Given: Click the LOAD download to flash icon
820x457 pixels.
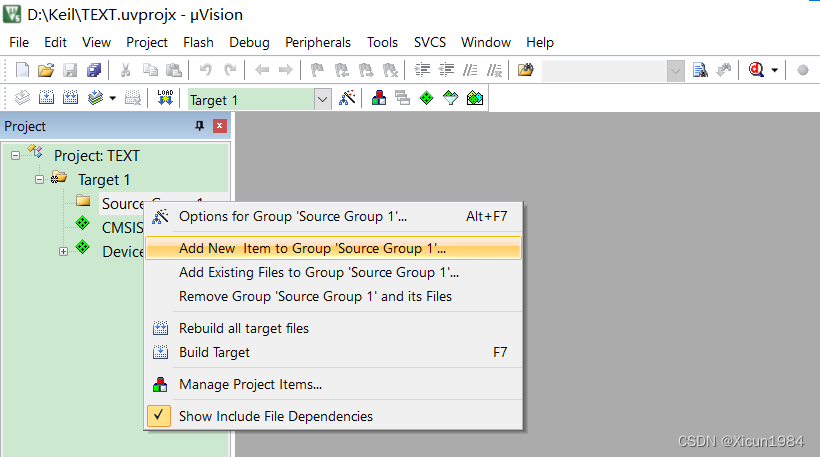Looking at the screenshot, I should point(165,98).
